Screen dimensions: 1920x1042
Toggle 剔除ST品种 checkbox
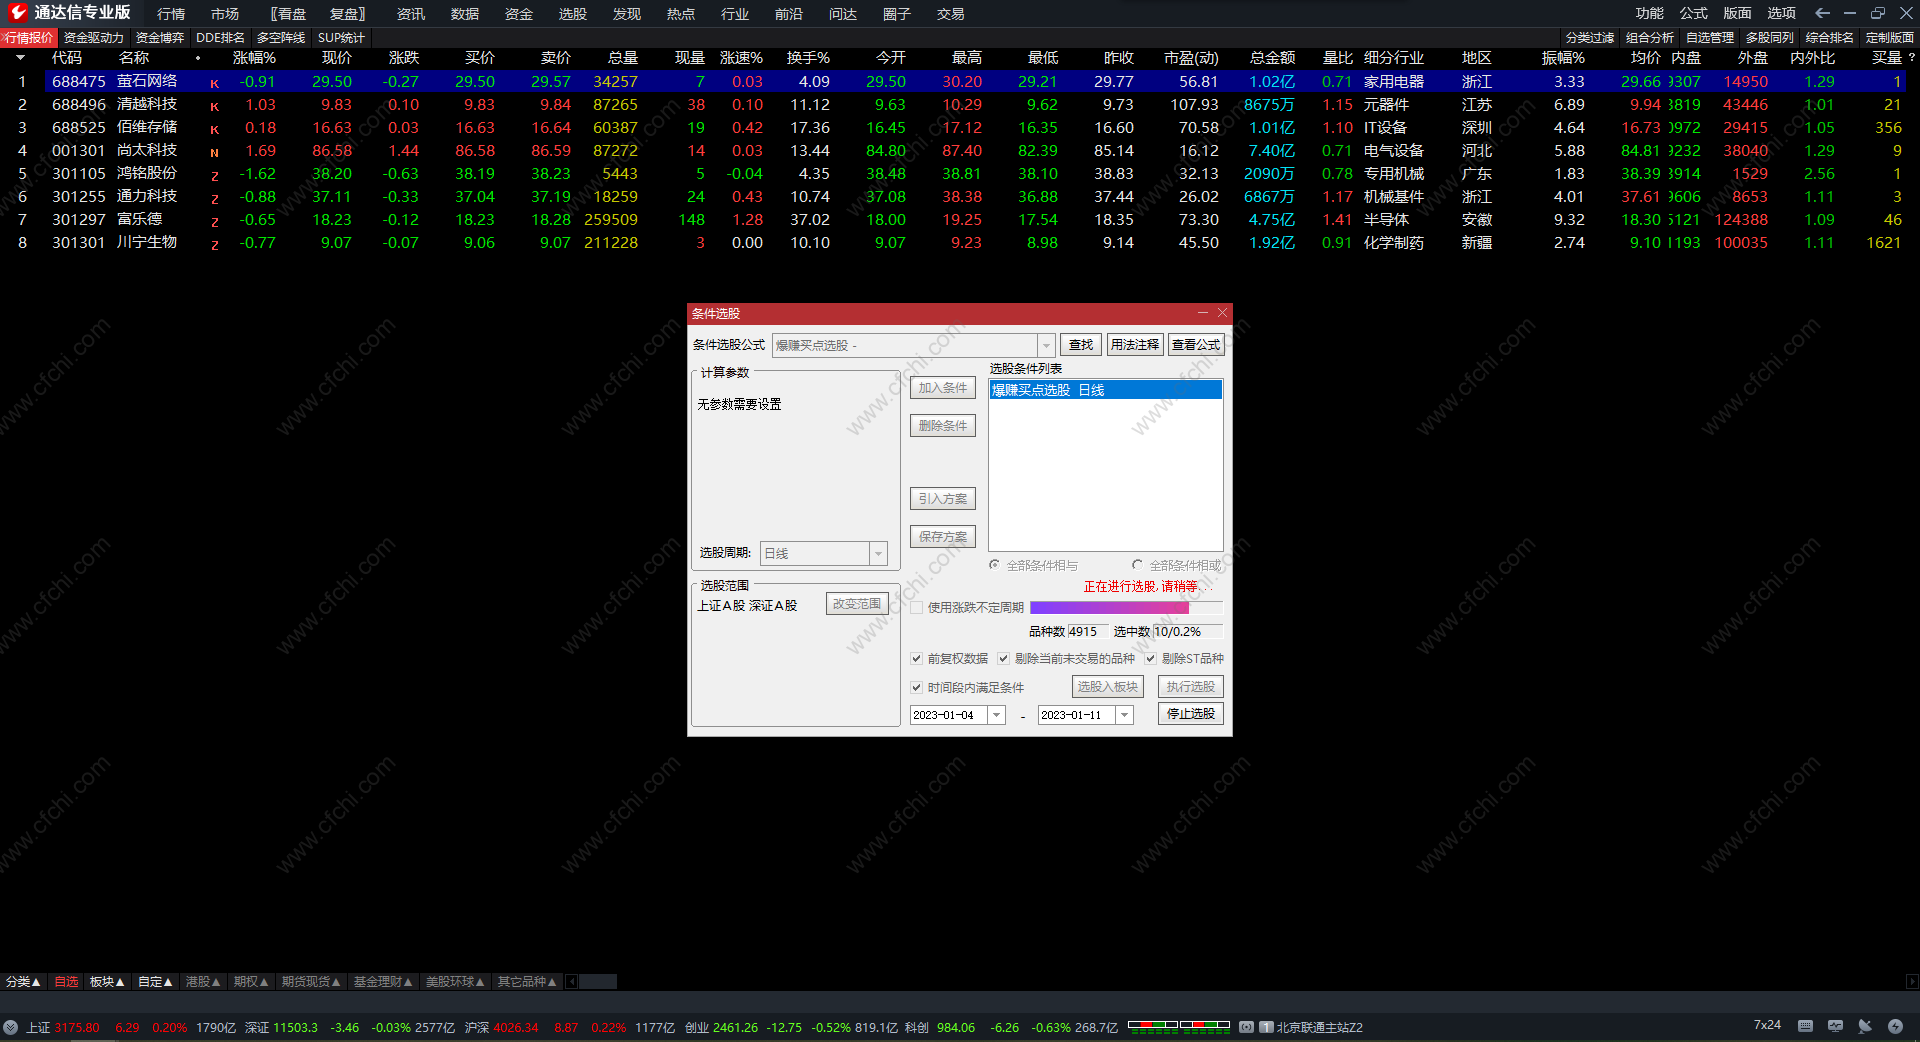coord(1150,658)
